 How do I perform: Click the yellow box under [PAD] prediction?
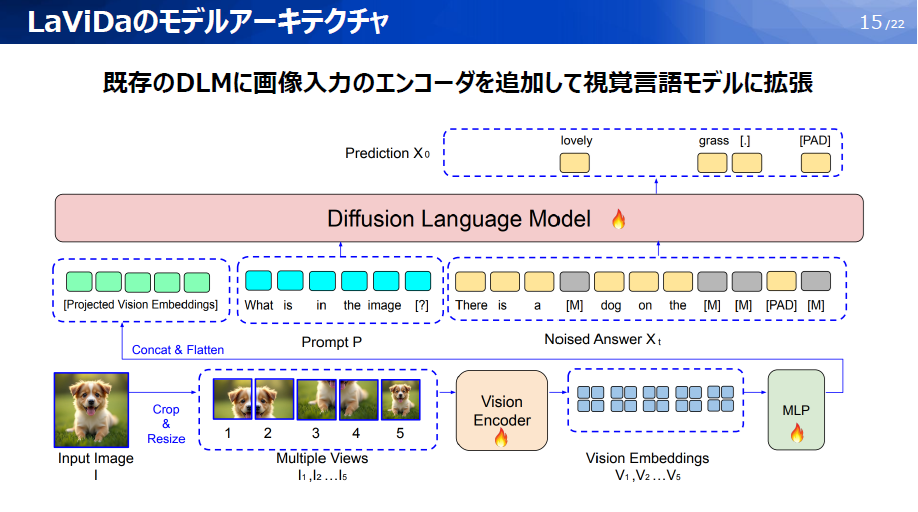tap(816, 163)
